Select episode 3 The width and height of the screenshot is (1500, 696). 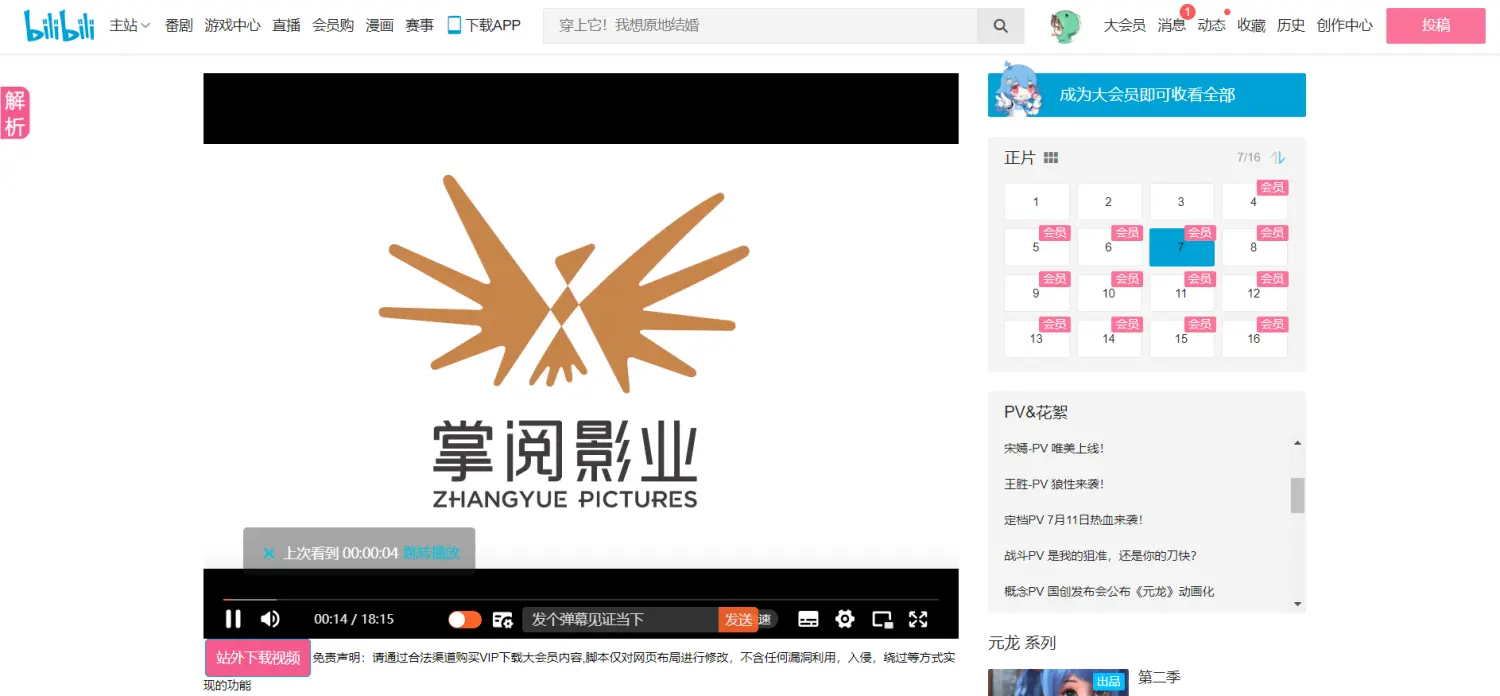point(1181,201)
